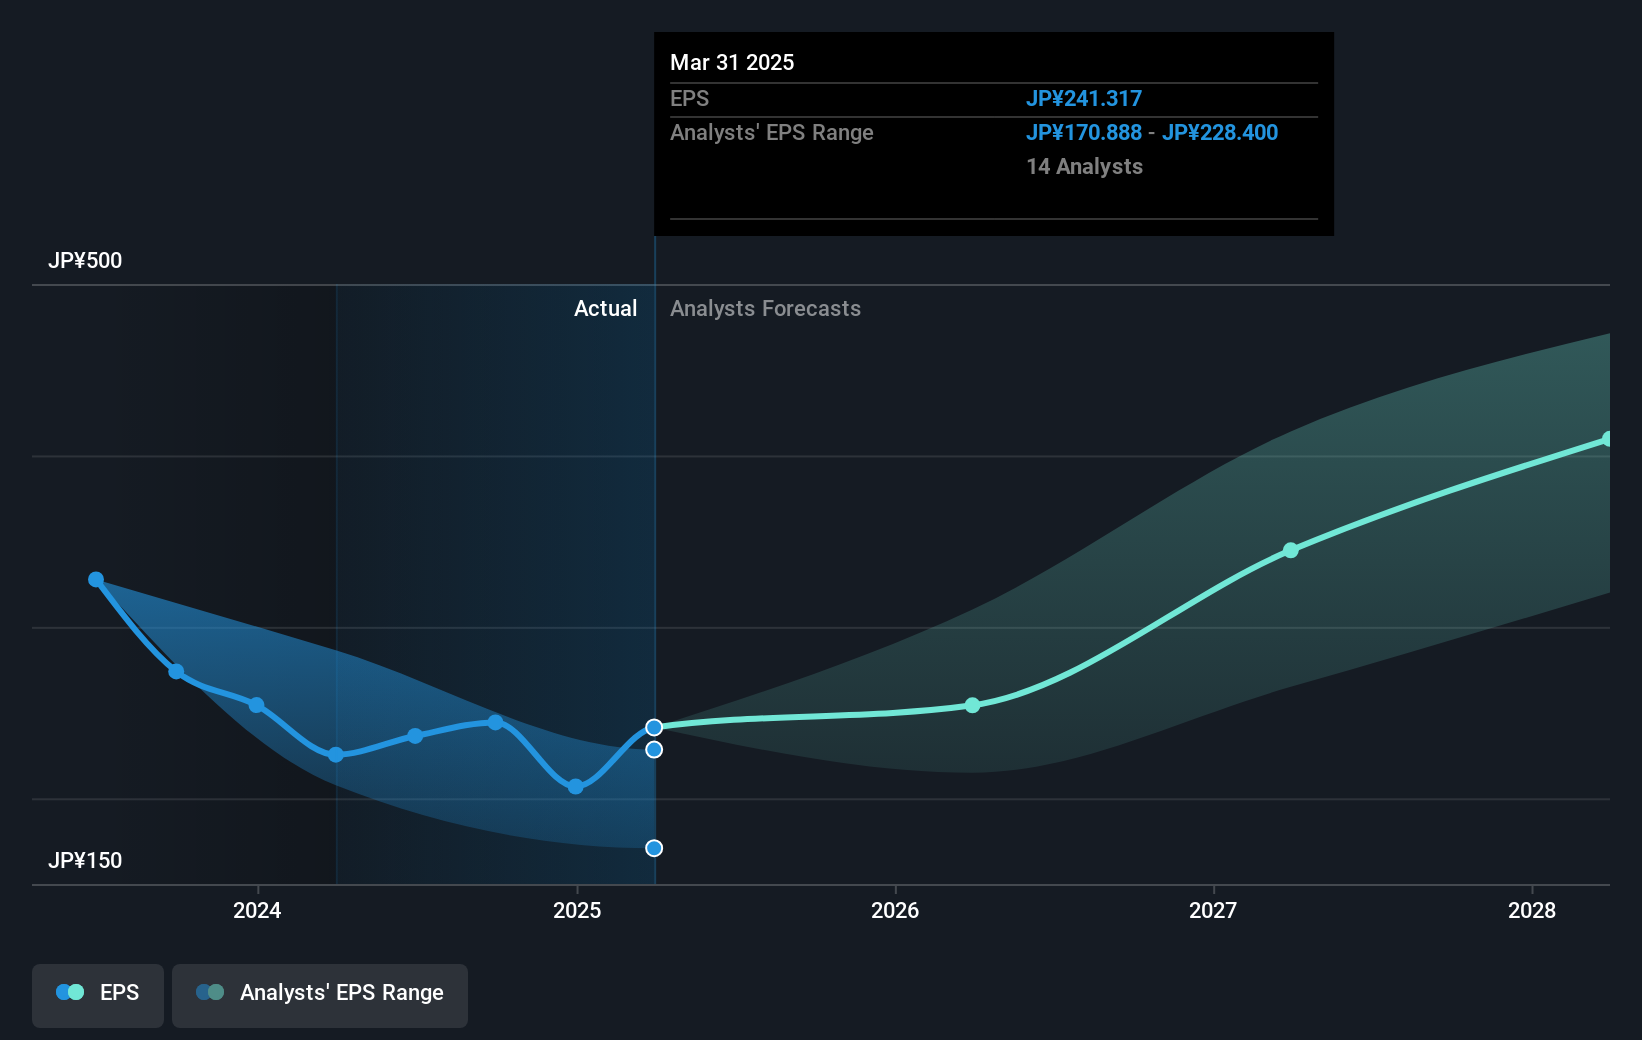1642x1040 pixels.
Task: Click the 2027 x-axis label
Action: tap(1213, 910)
